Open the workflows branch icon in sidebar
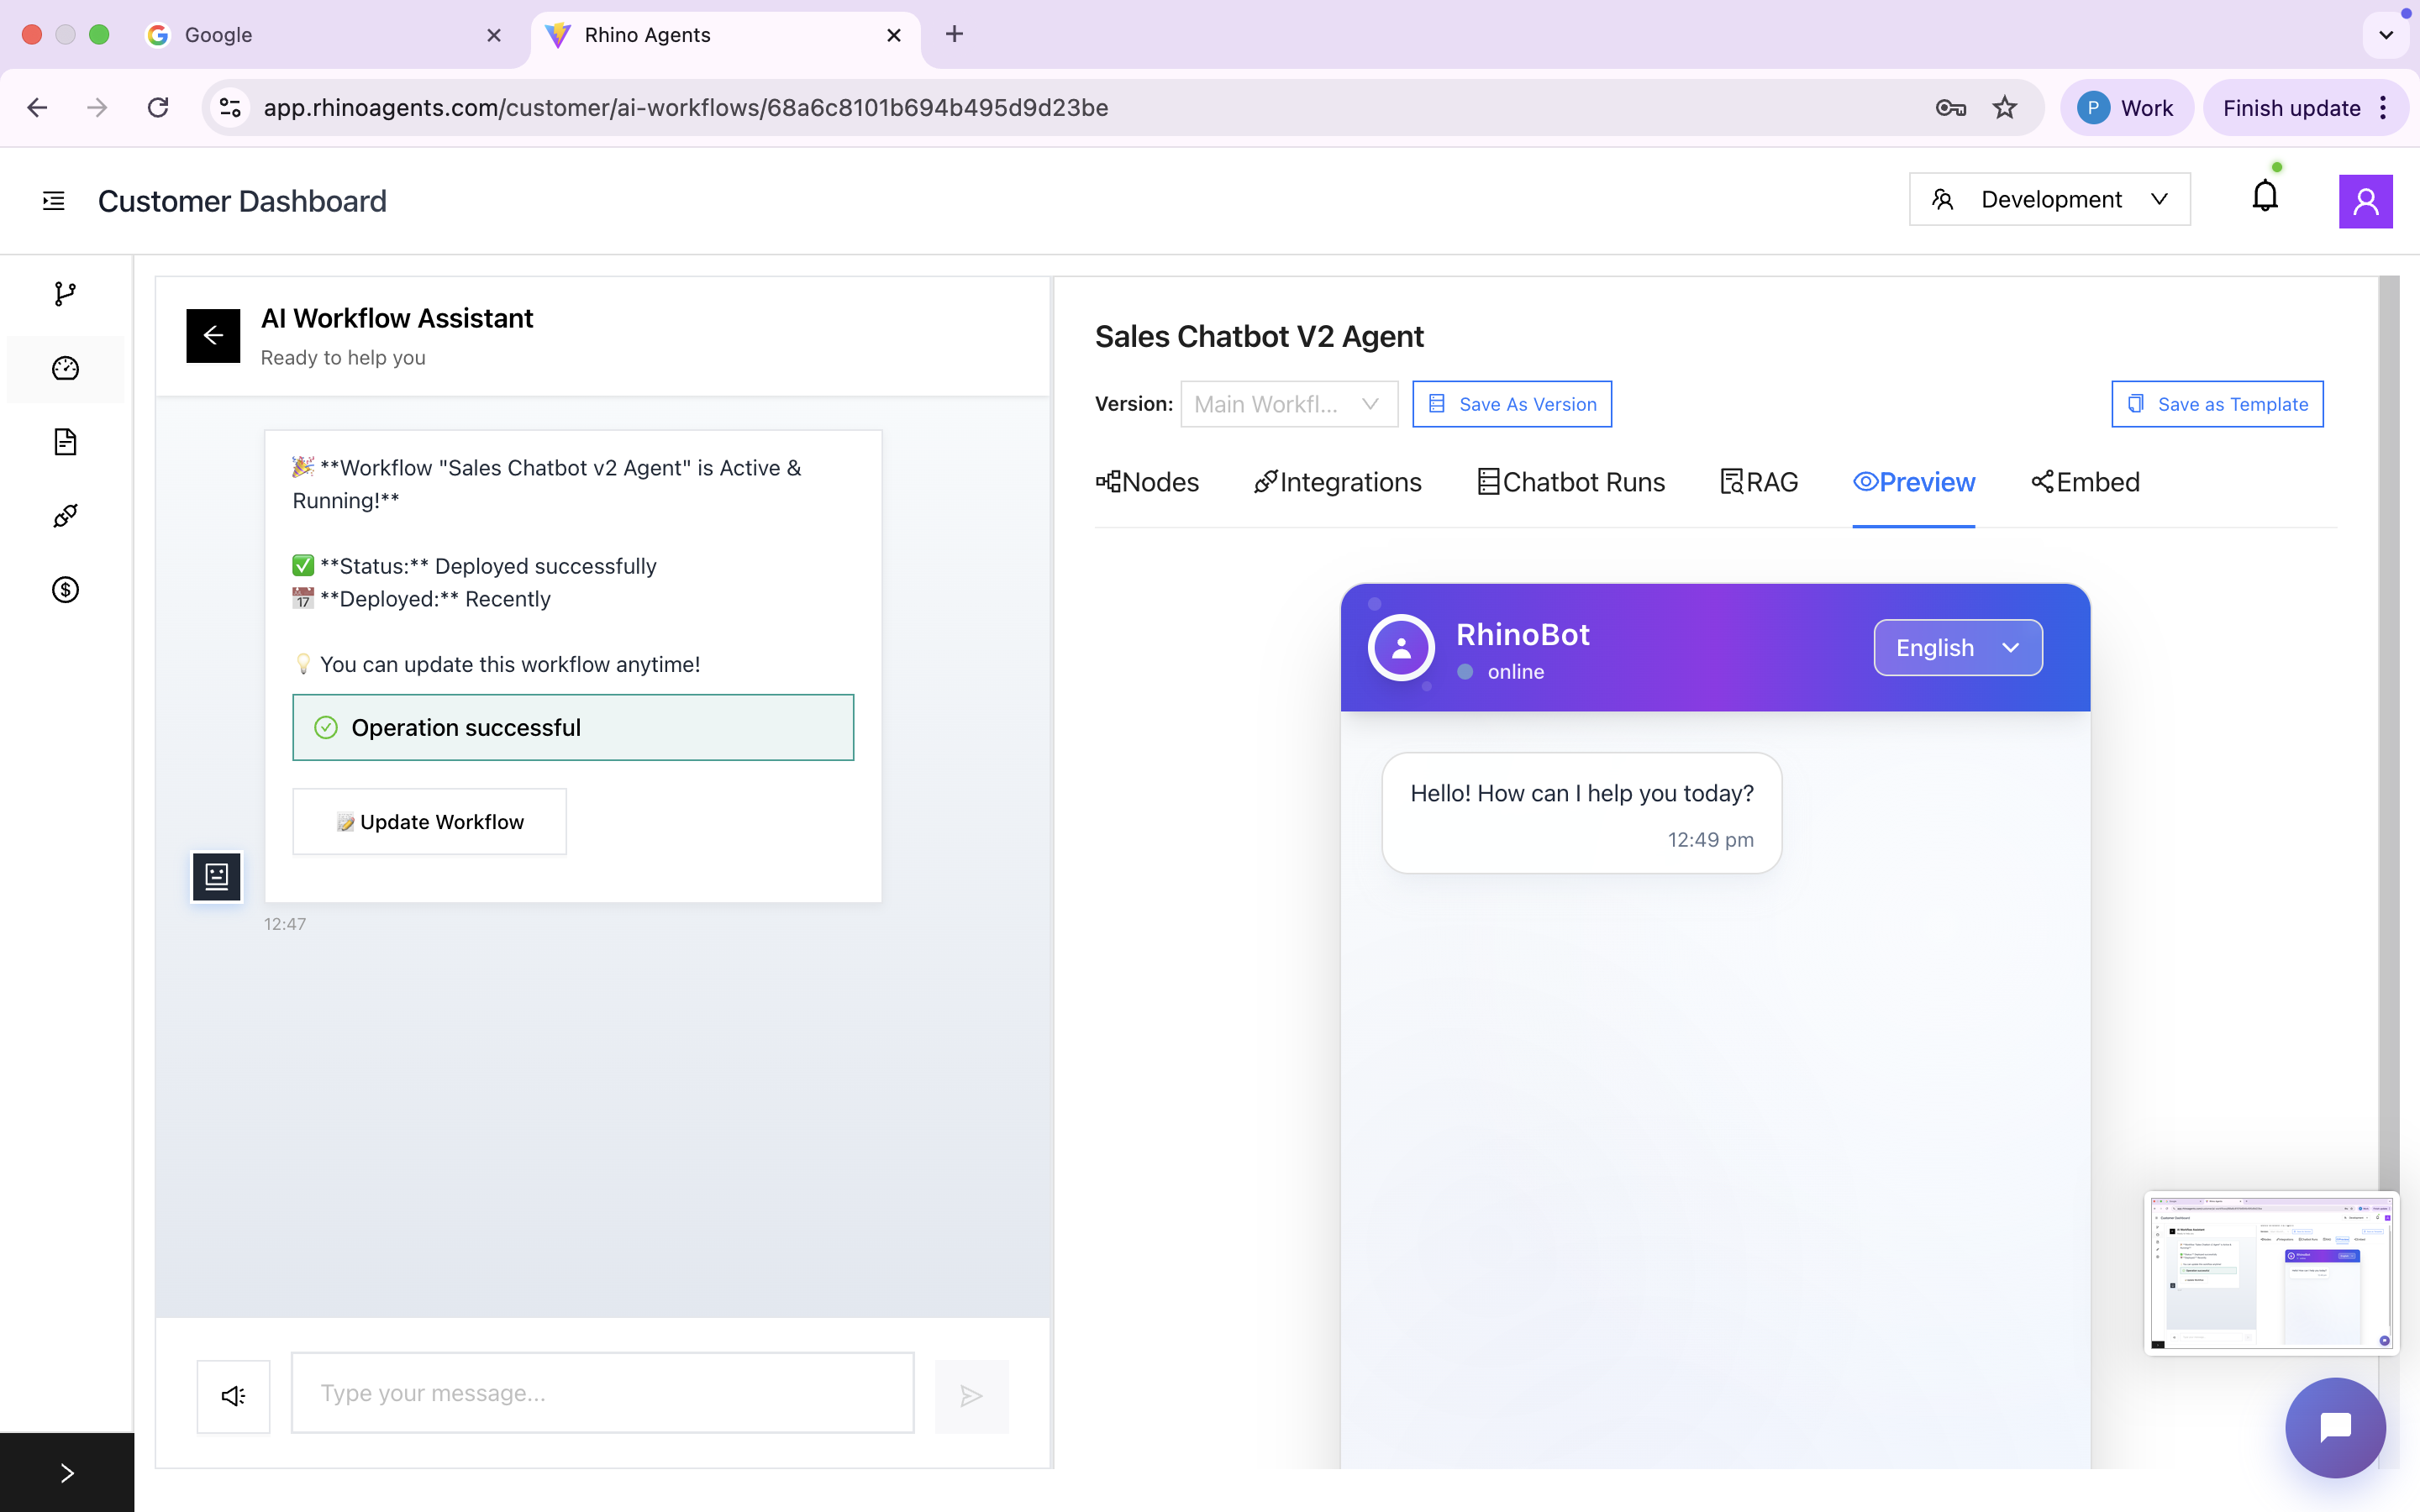Viewport: 2420px width, 1512px height. pos(65,294)
